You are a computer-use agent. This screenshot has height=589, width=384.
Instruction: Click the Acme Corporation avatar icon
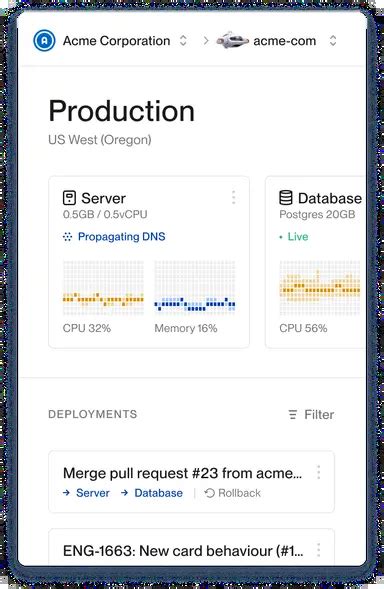(x=44, y=41)
